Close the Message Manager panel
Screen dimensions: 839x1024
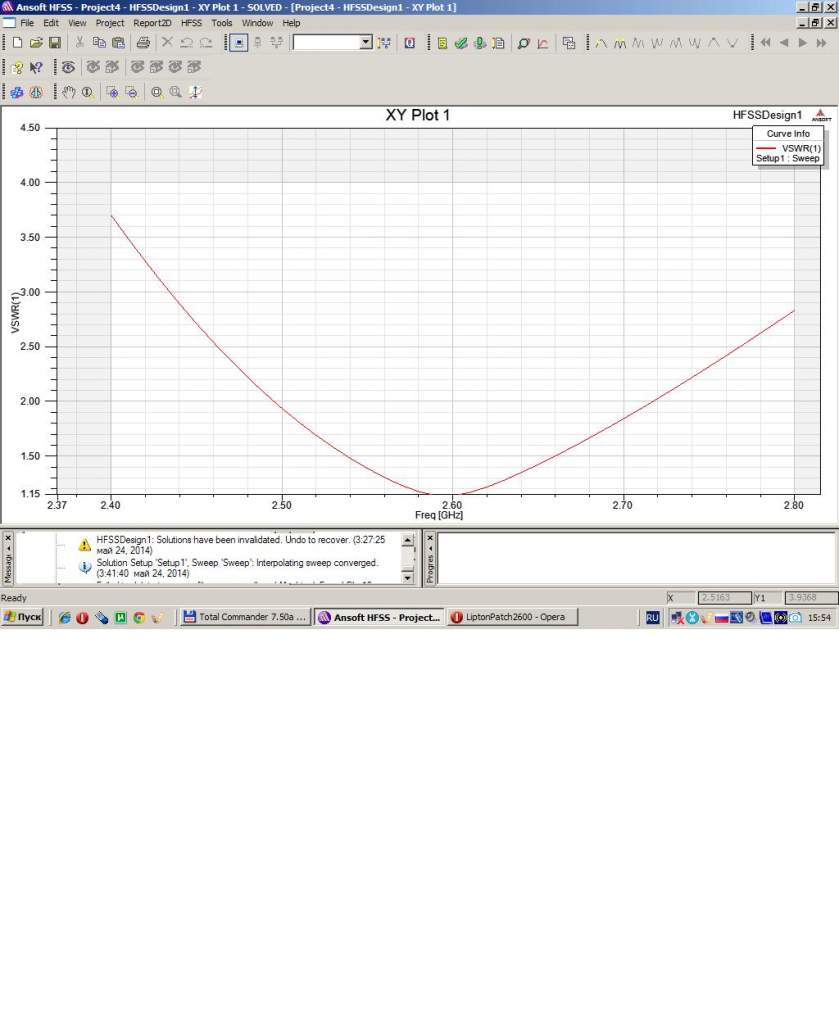8,538
